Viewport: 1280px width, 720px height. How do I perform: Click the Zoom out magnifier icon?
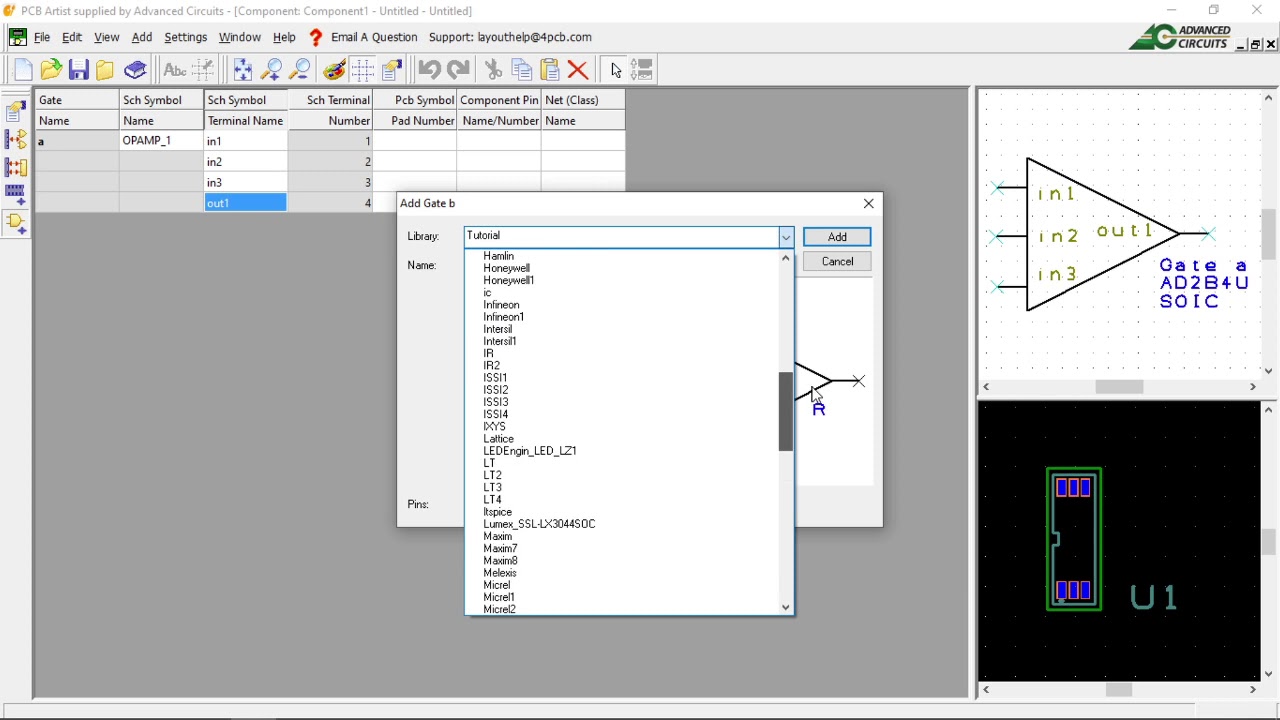(x=299, y=69)
